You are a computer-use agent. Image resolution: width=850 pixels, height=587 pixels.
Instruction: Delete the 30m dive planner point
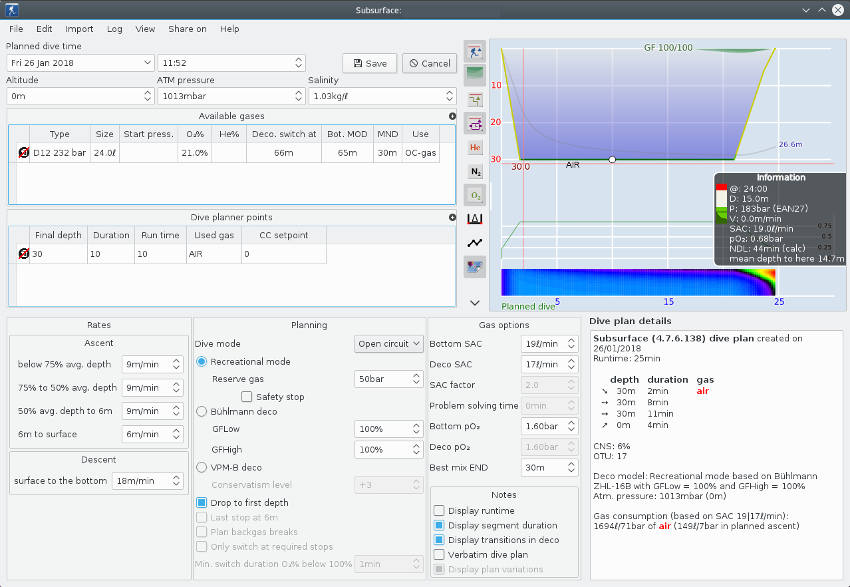click(x=22, y=254)
